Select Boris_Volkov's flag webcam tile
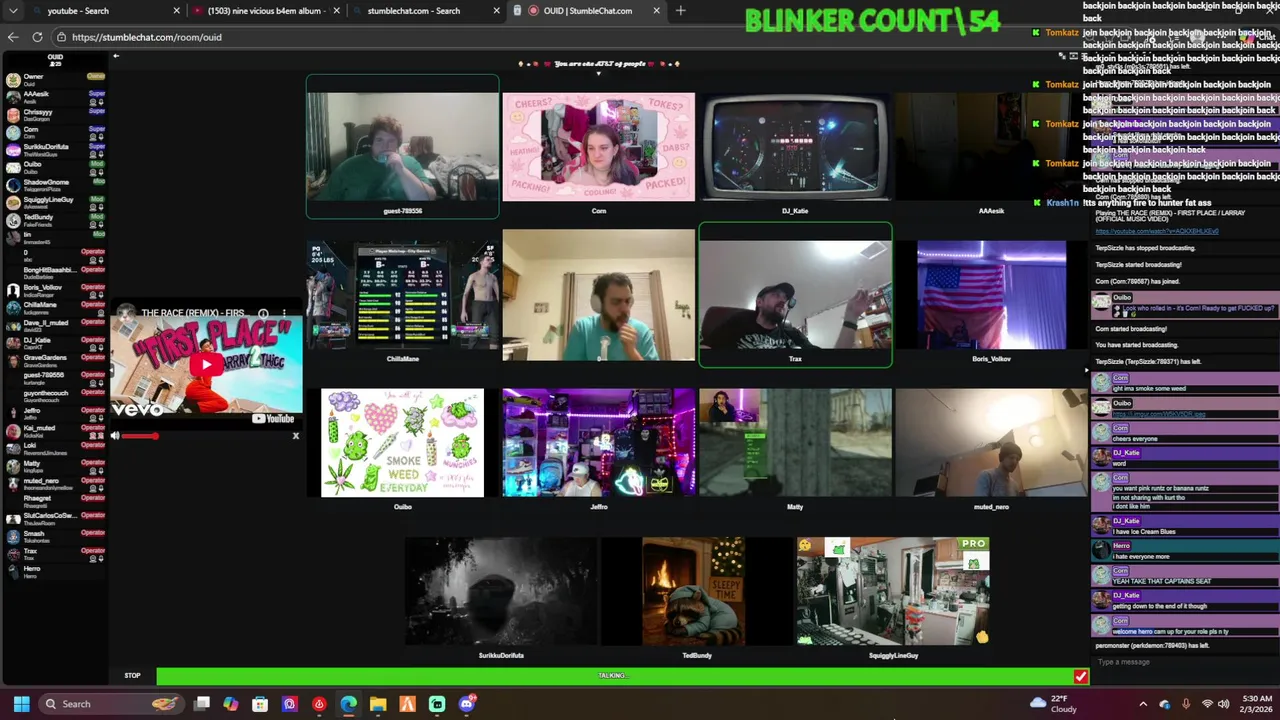This screenshot has height=720, width=1280. click(x=991, y=295)
